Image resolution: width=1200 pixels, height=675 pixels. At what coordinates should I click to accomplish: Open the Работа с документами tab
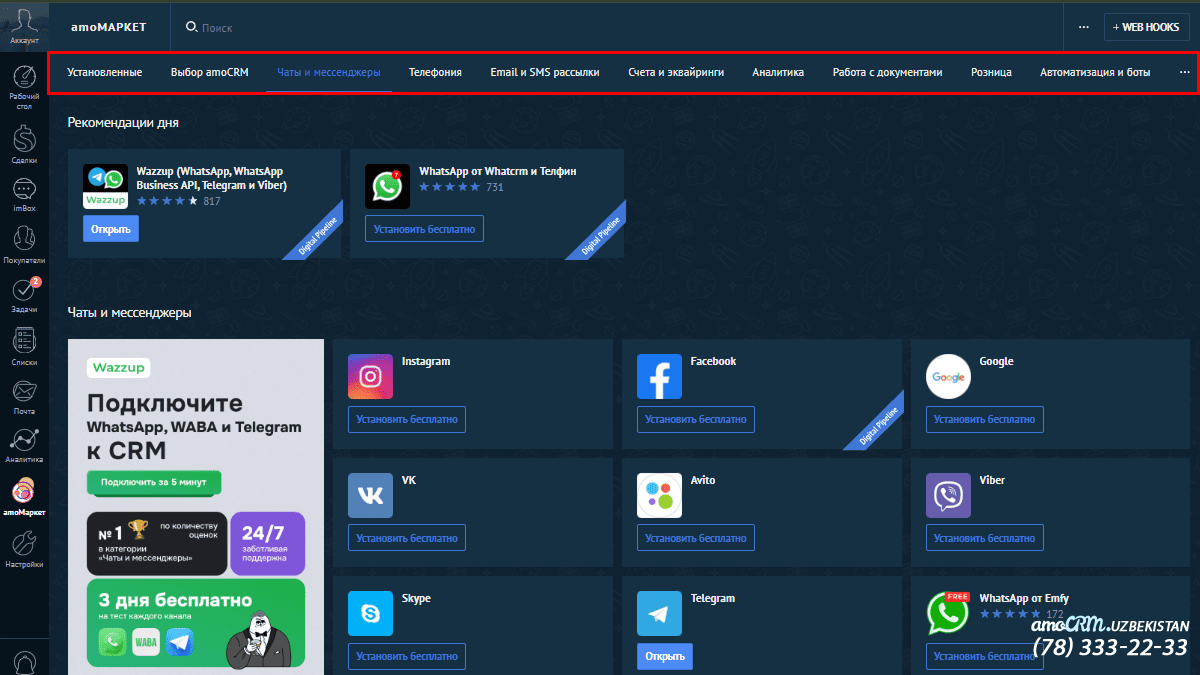click(888, 72)
